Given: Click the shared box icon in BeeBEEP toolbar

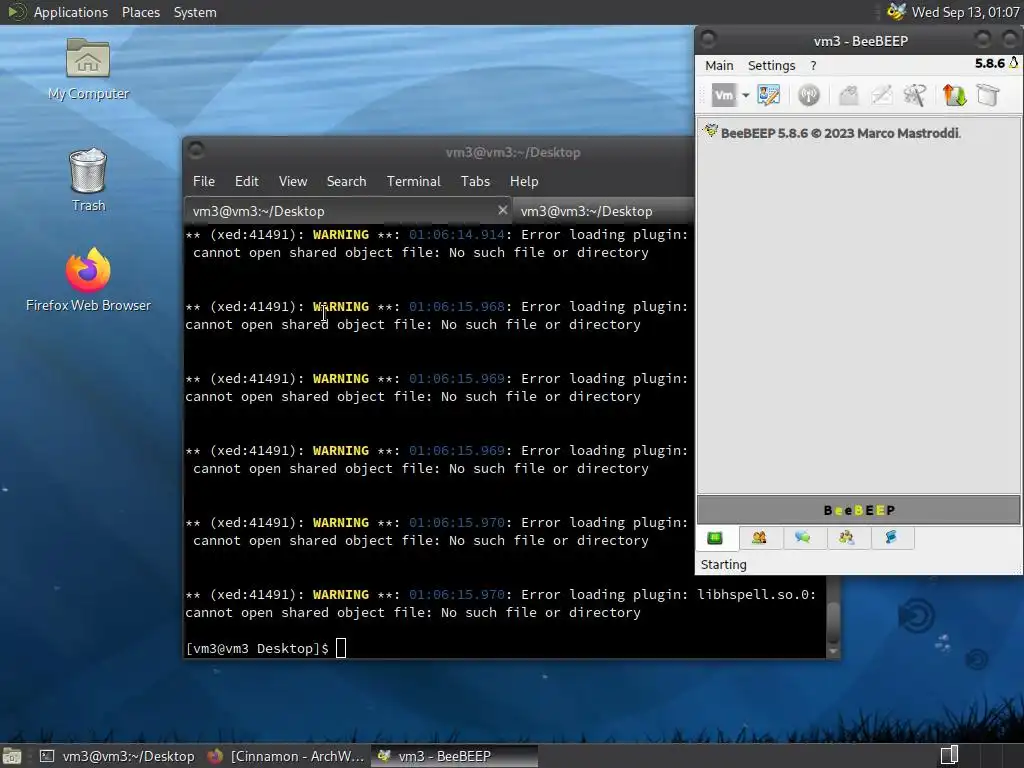Looking at the screenshot, I should click(988, 95).
